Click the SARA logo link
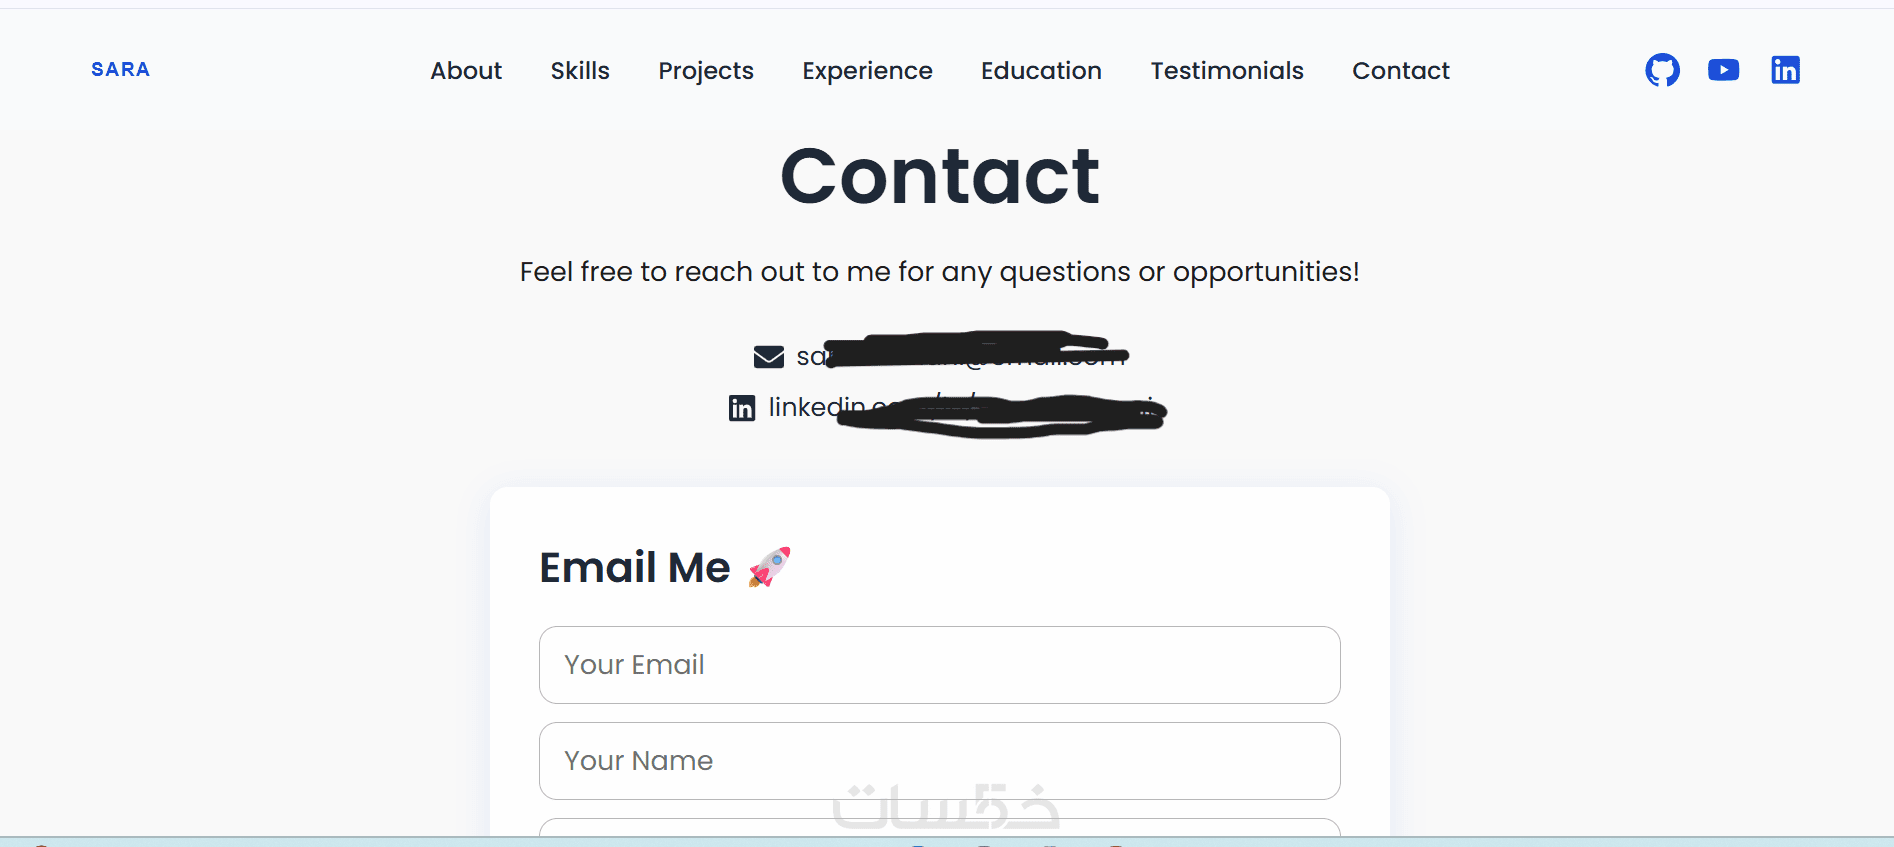Image resolution: width=1894 pixels, height=847 pixels. pos(120,70)
